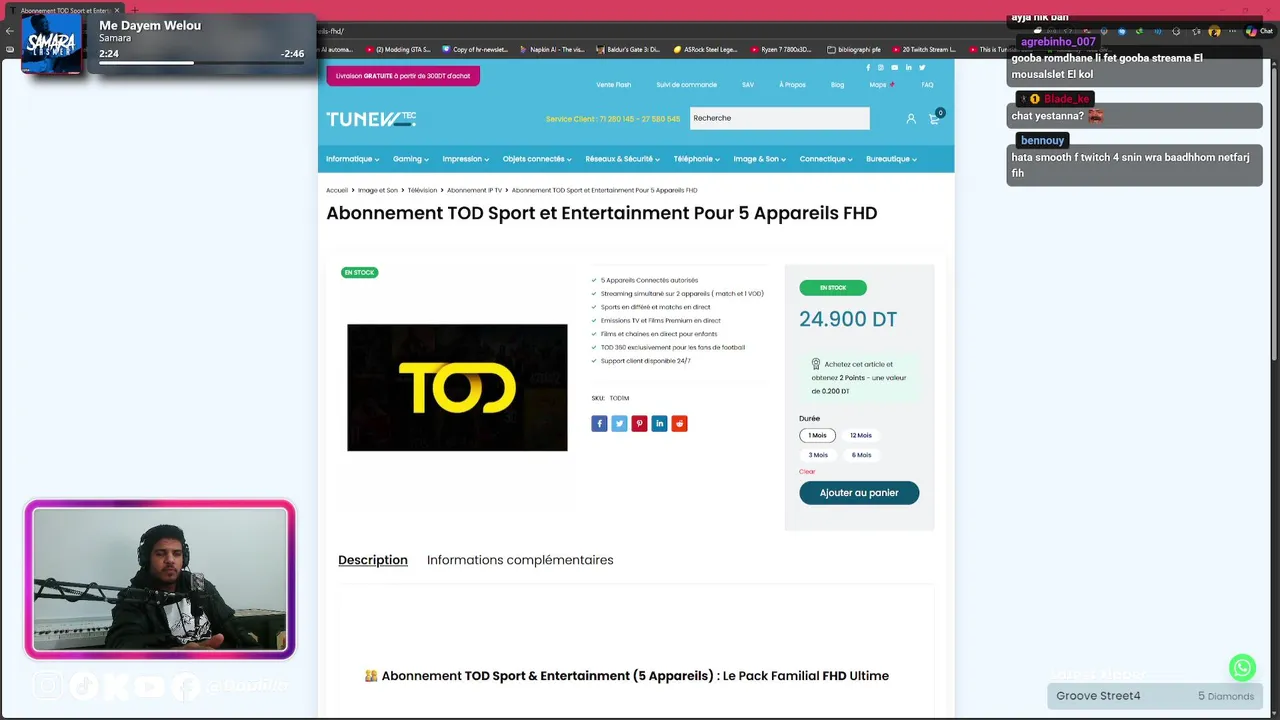Viewport: 1280px width, 720px height.
Task: Expand Connectique menu
Action: click(x=826, y=159)
